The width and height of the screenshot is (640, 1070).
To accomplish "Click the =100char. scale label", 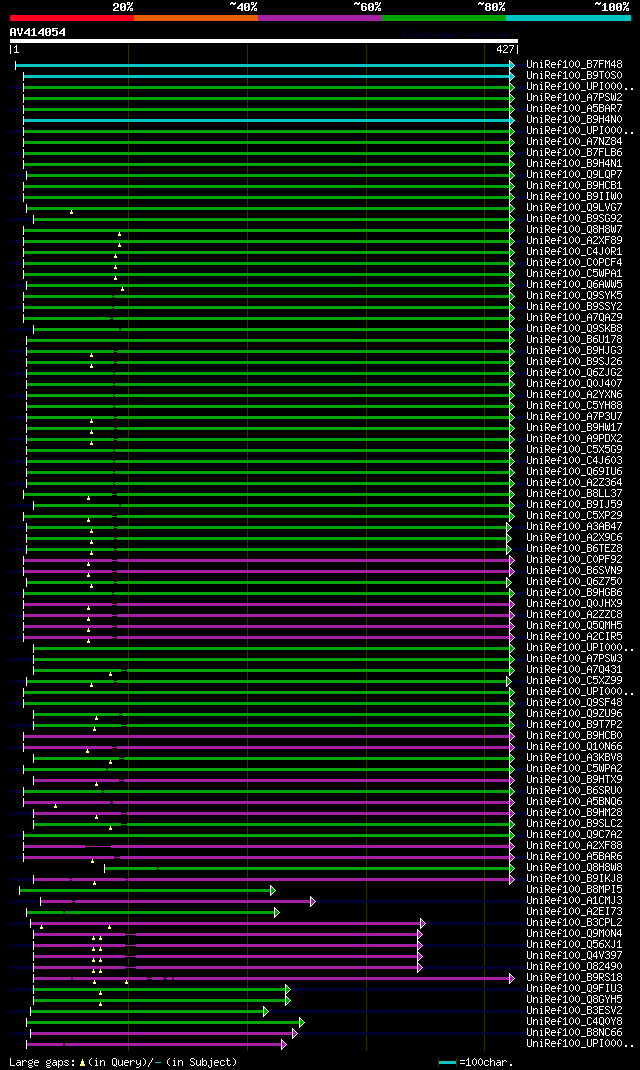I will click(486, 1062).
